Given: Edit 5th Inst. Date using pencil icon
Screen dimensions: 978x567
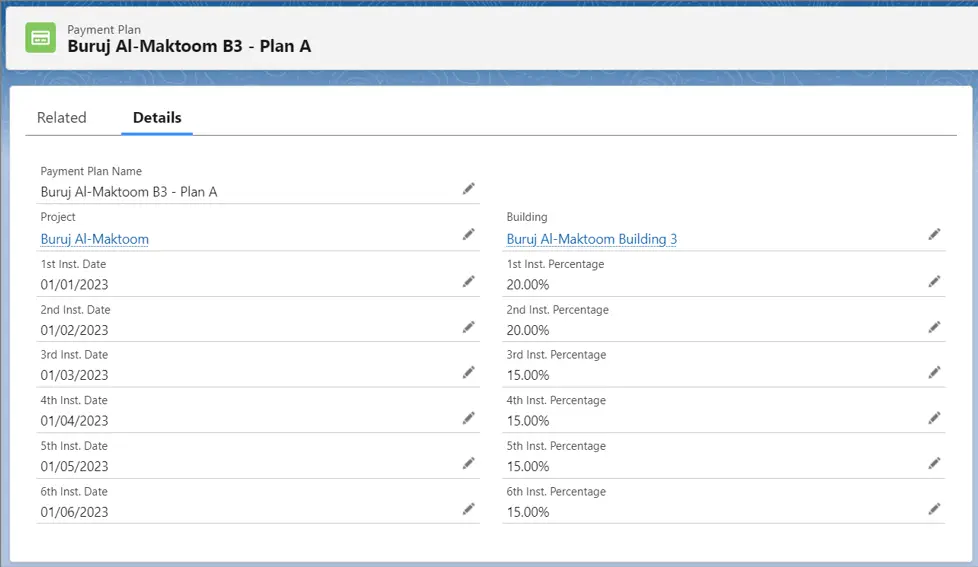Looking at the screenshot, I should pyautogui.click(x=468, y=464).
